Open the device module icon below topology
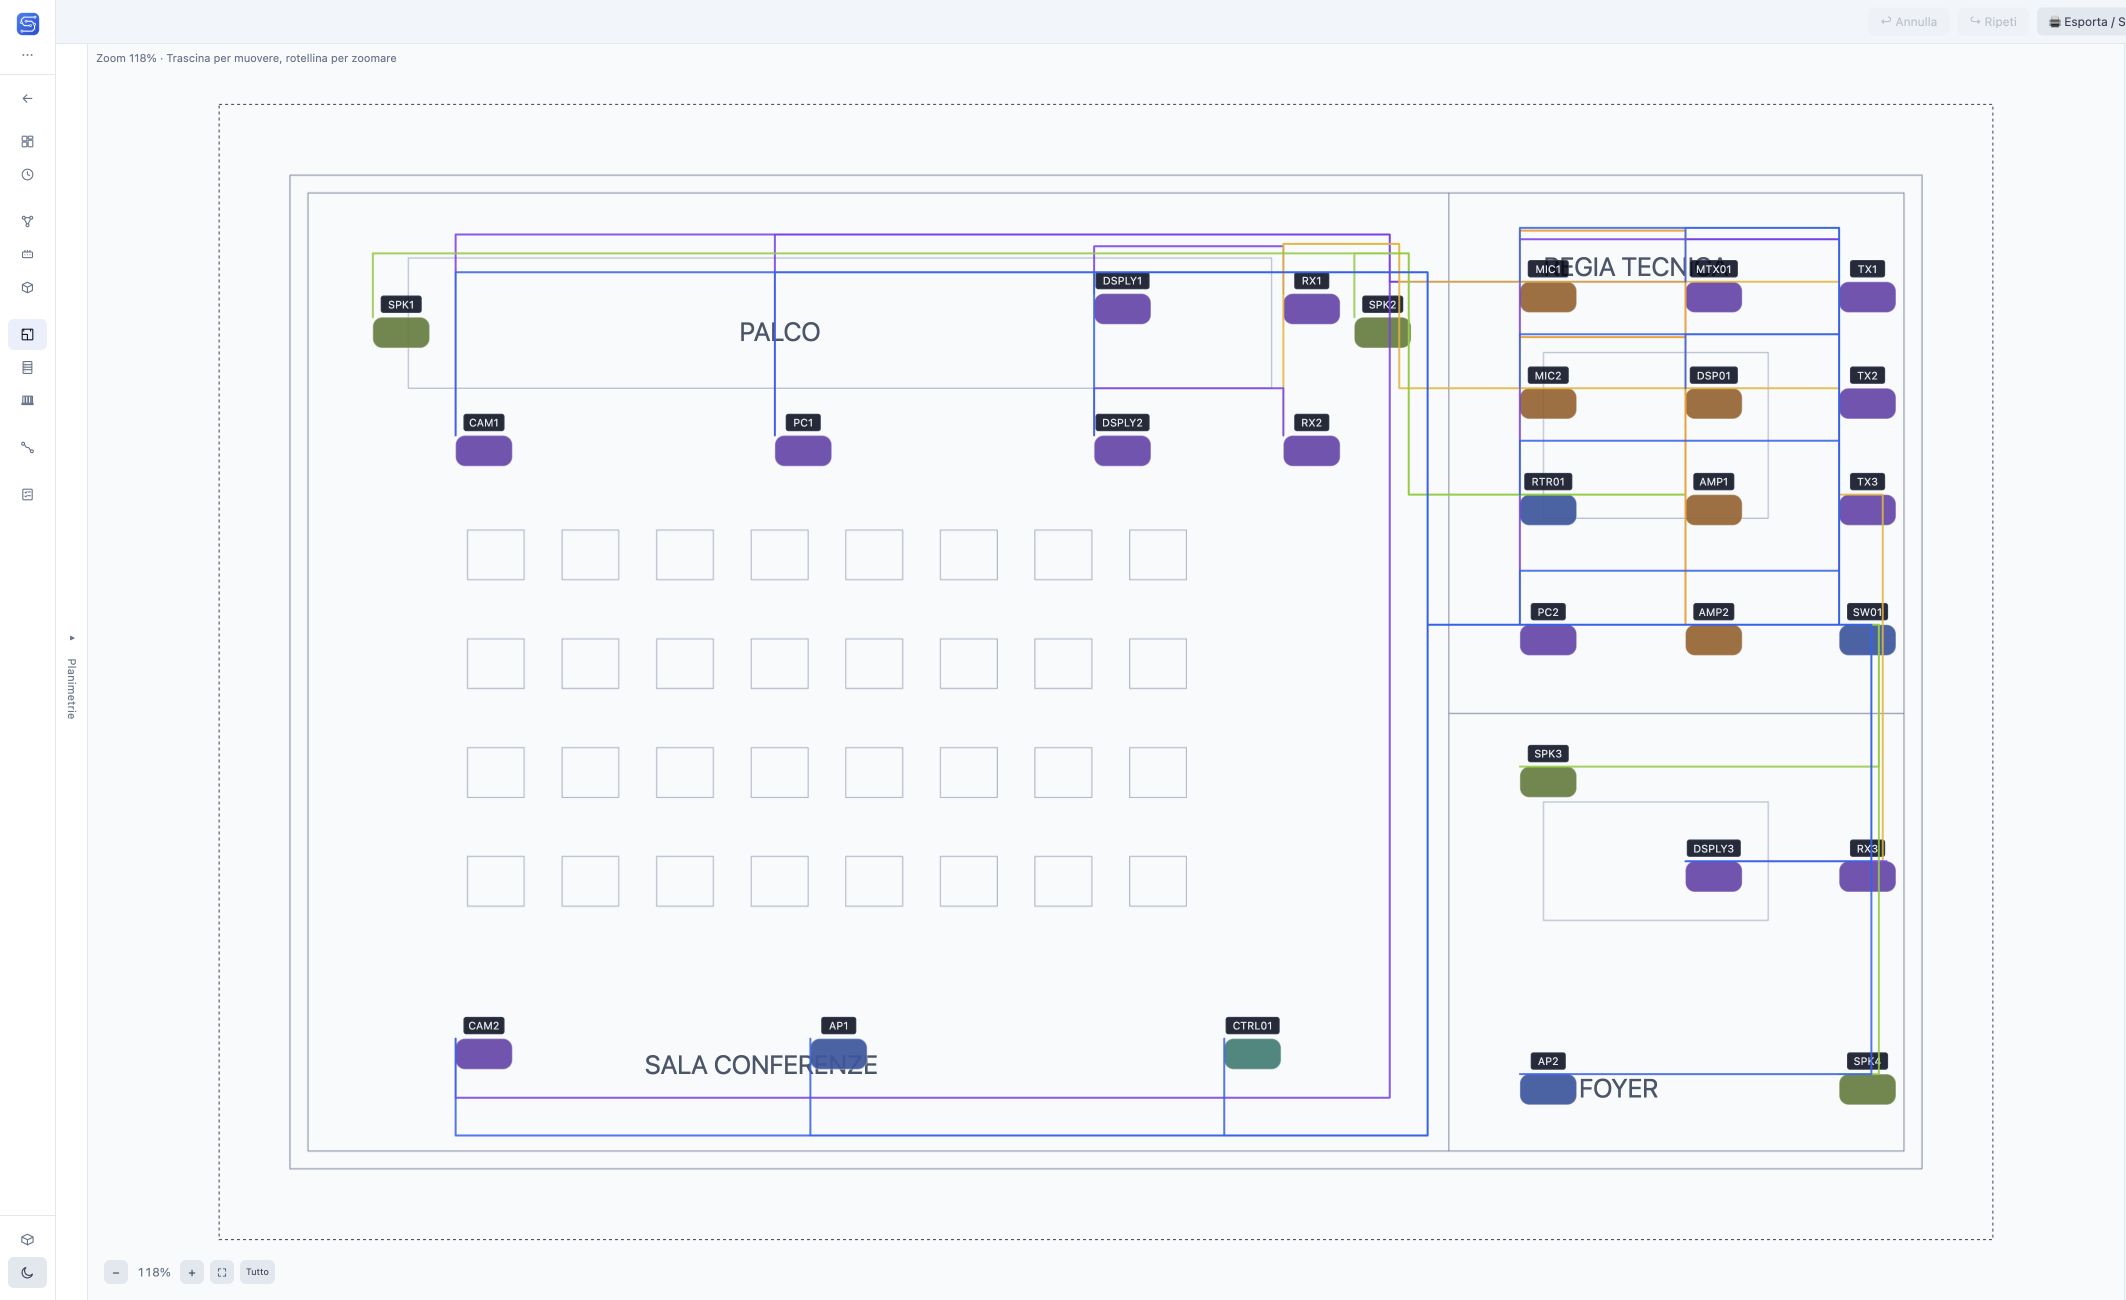The width and height of the screenshot is (2126, 1300). 28,255
